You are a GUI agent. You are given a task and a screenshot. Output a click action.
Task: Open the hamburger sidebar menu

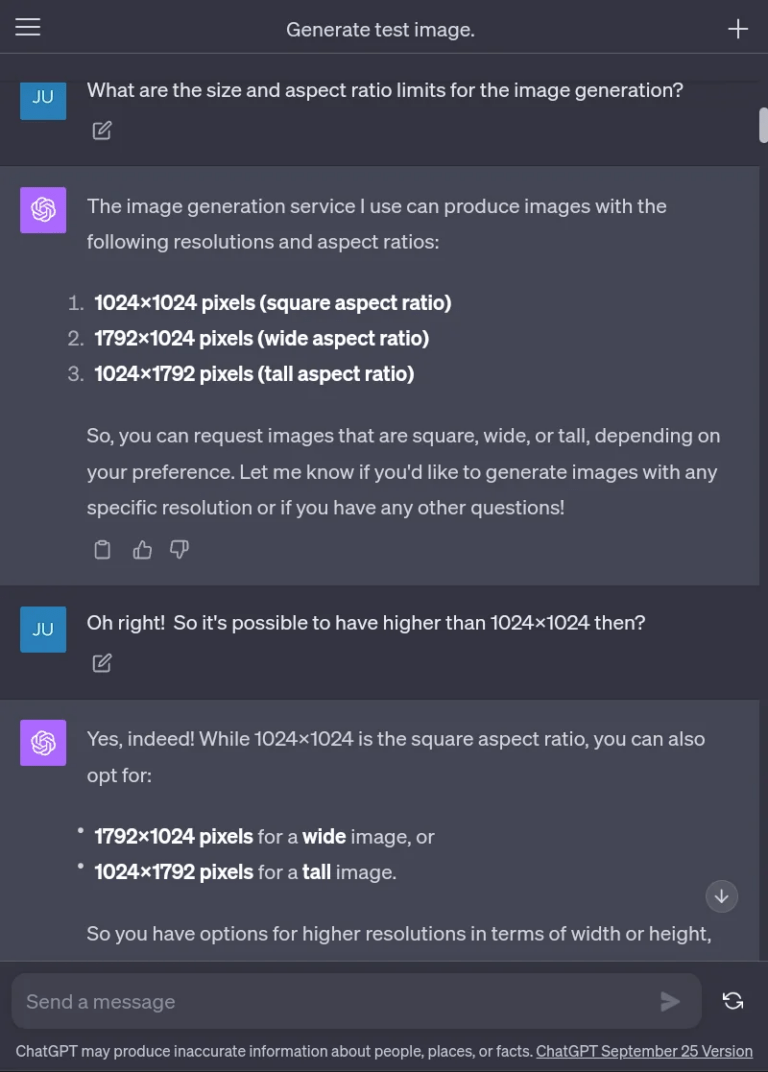click(x=28, y=28)
